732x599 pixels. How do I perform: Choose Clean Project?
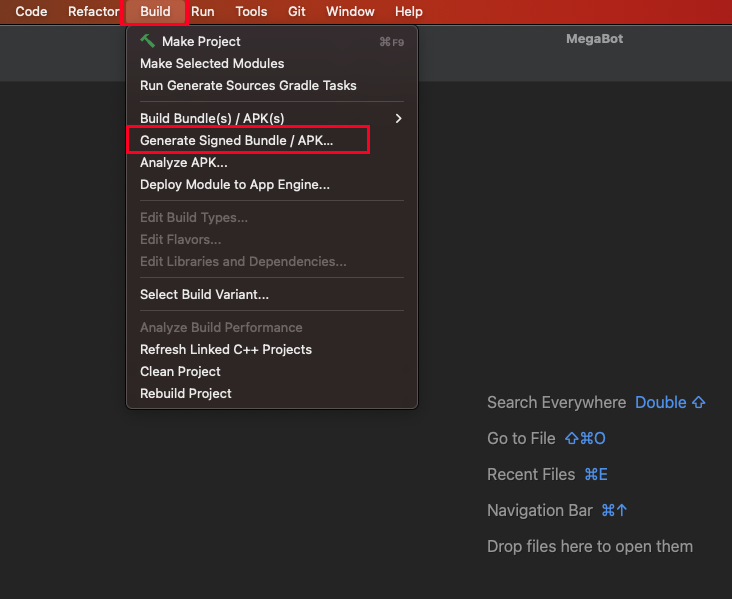272,371
